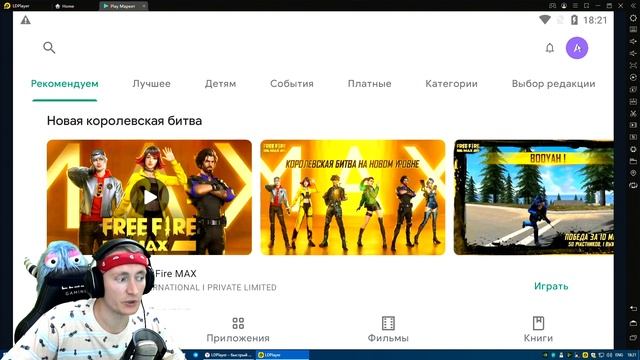Viewport: 640px width, 360px height.
Task: Open the LDPlayer taskbar button
Action: pos(282,355)
